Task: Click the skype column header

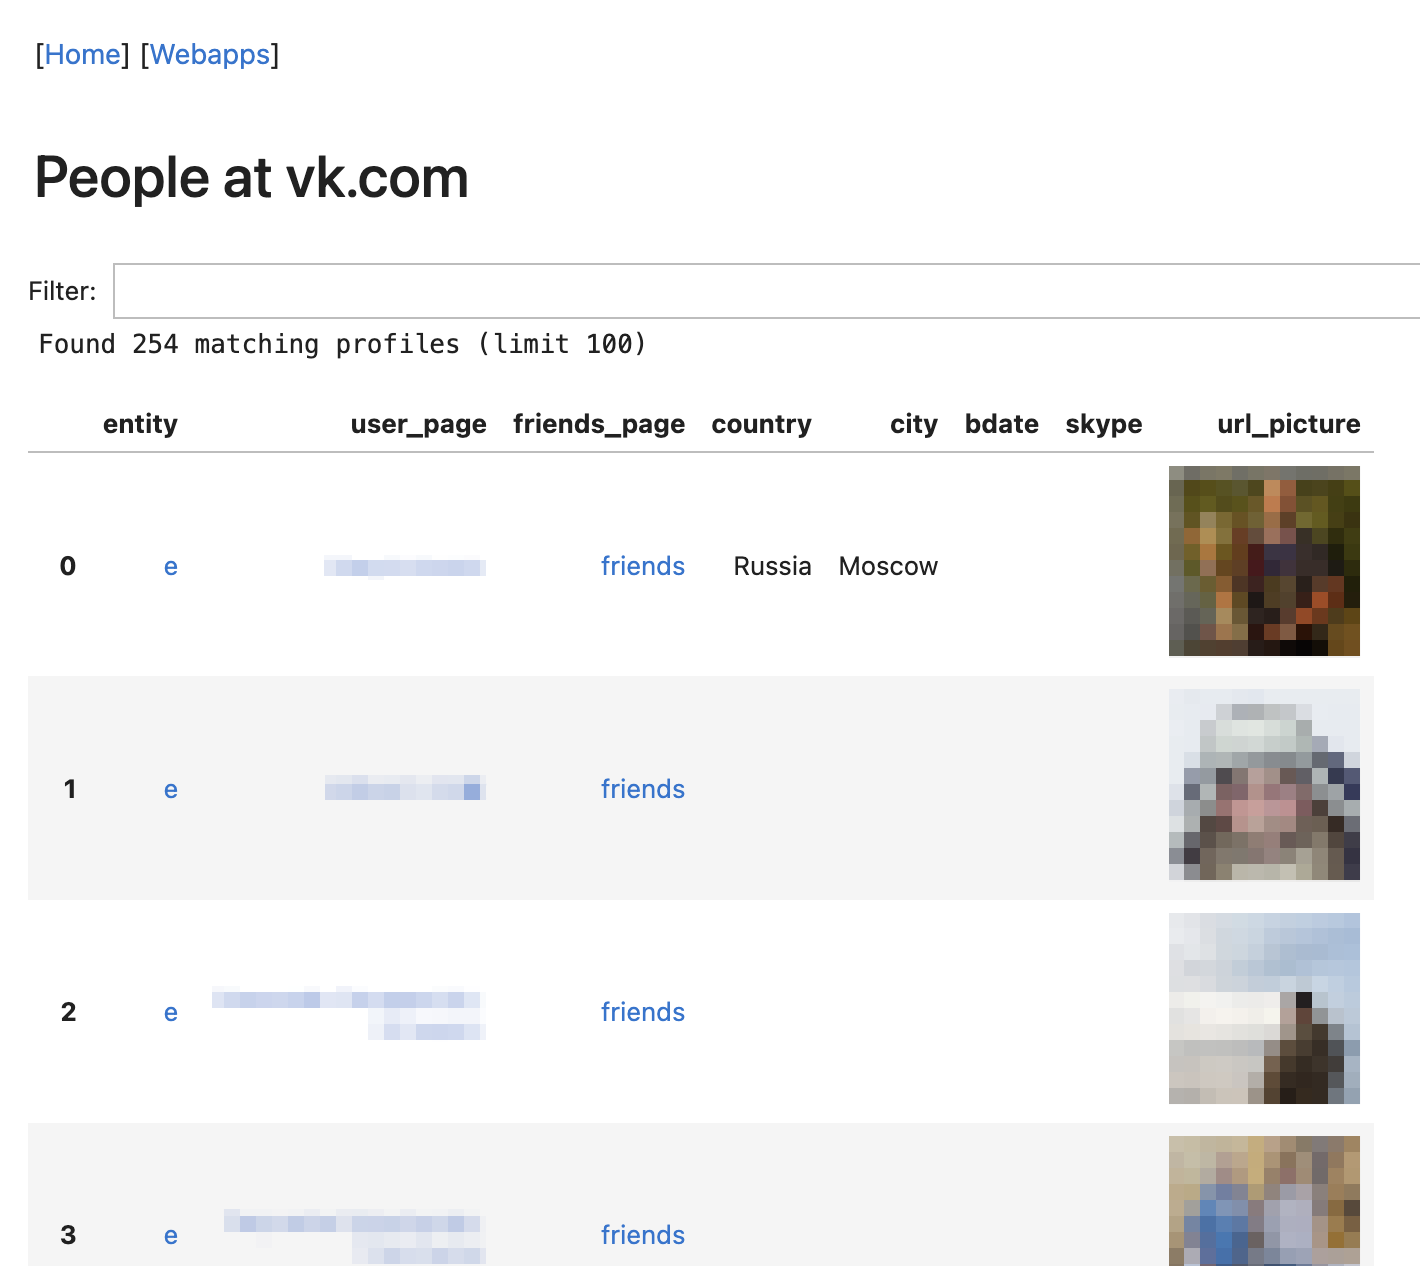Action: click(x=1103, y=425)
